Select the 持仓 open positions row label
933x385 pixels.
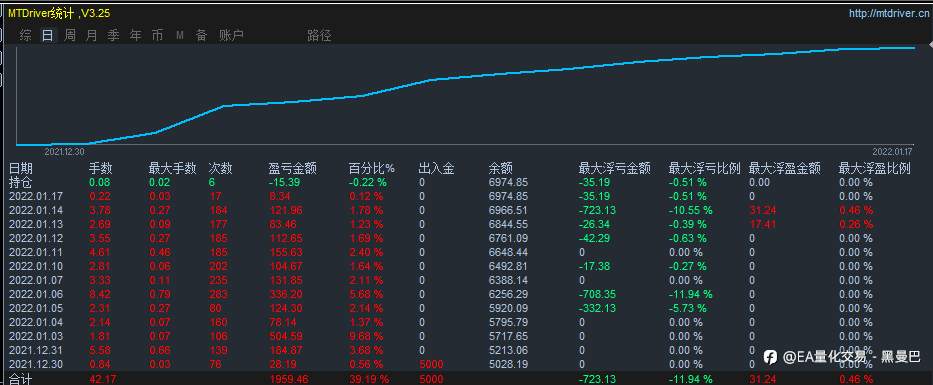(x=20, y=182)
